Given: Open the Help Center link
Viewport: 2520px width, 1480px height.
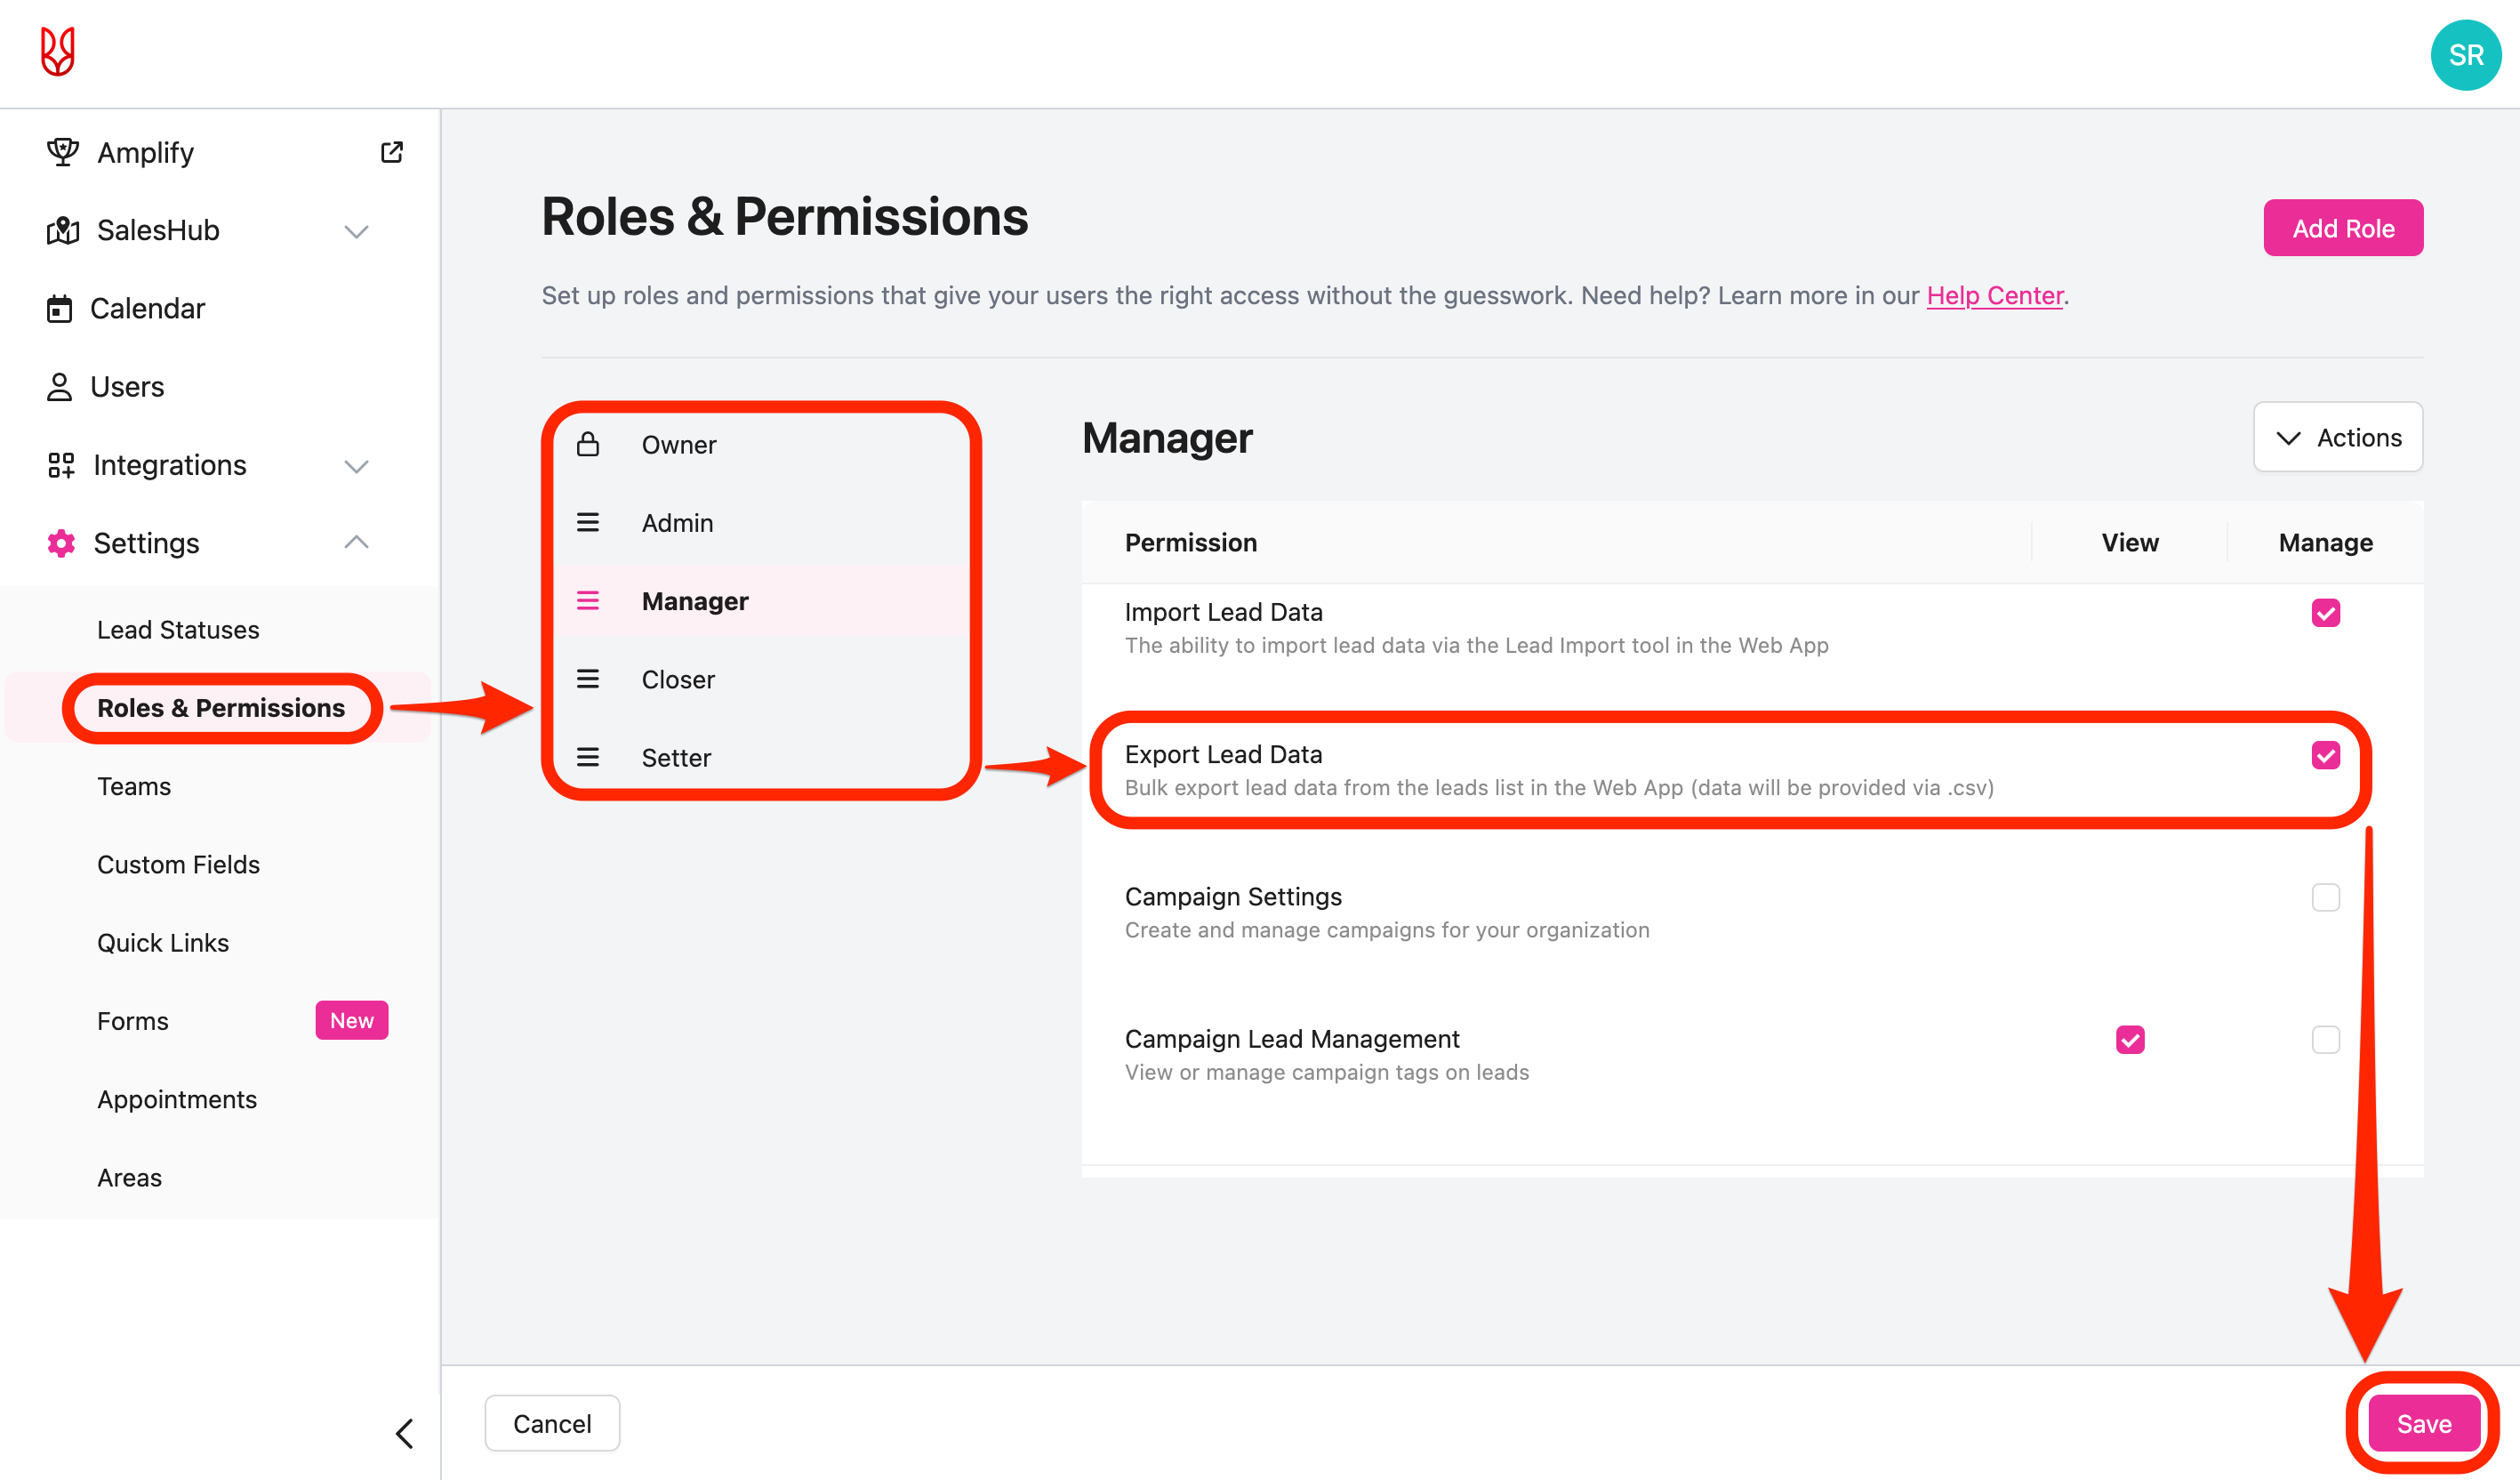Looking at the screenshot, I should pos(1994,296).
